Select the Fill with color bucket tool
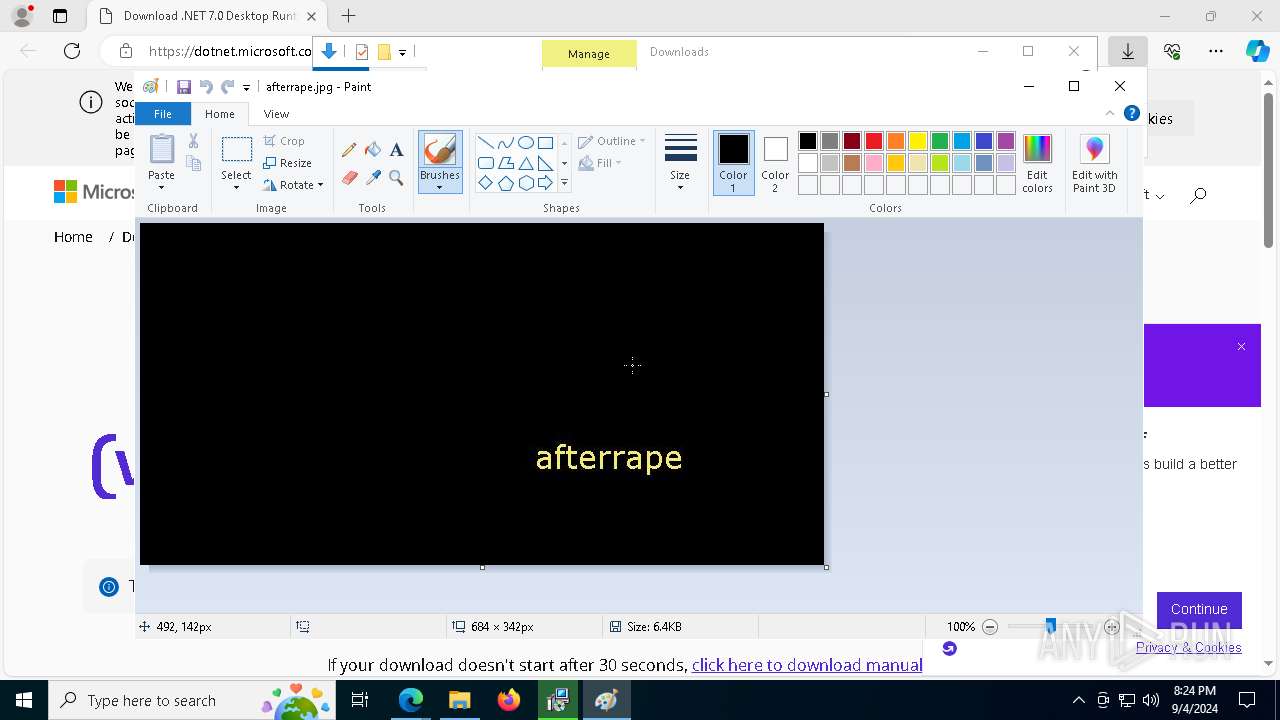This screenshot has width=1280, height=720. [373, 150]
